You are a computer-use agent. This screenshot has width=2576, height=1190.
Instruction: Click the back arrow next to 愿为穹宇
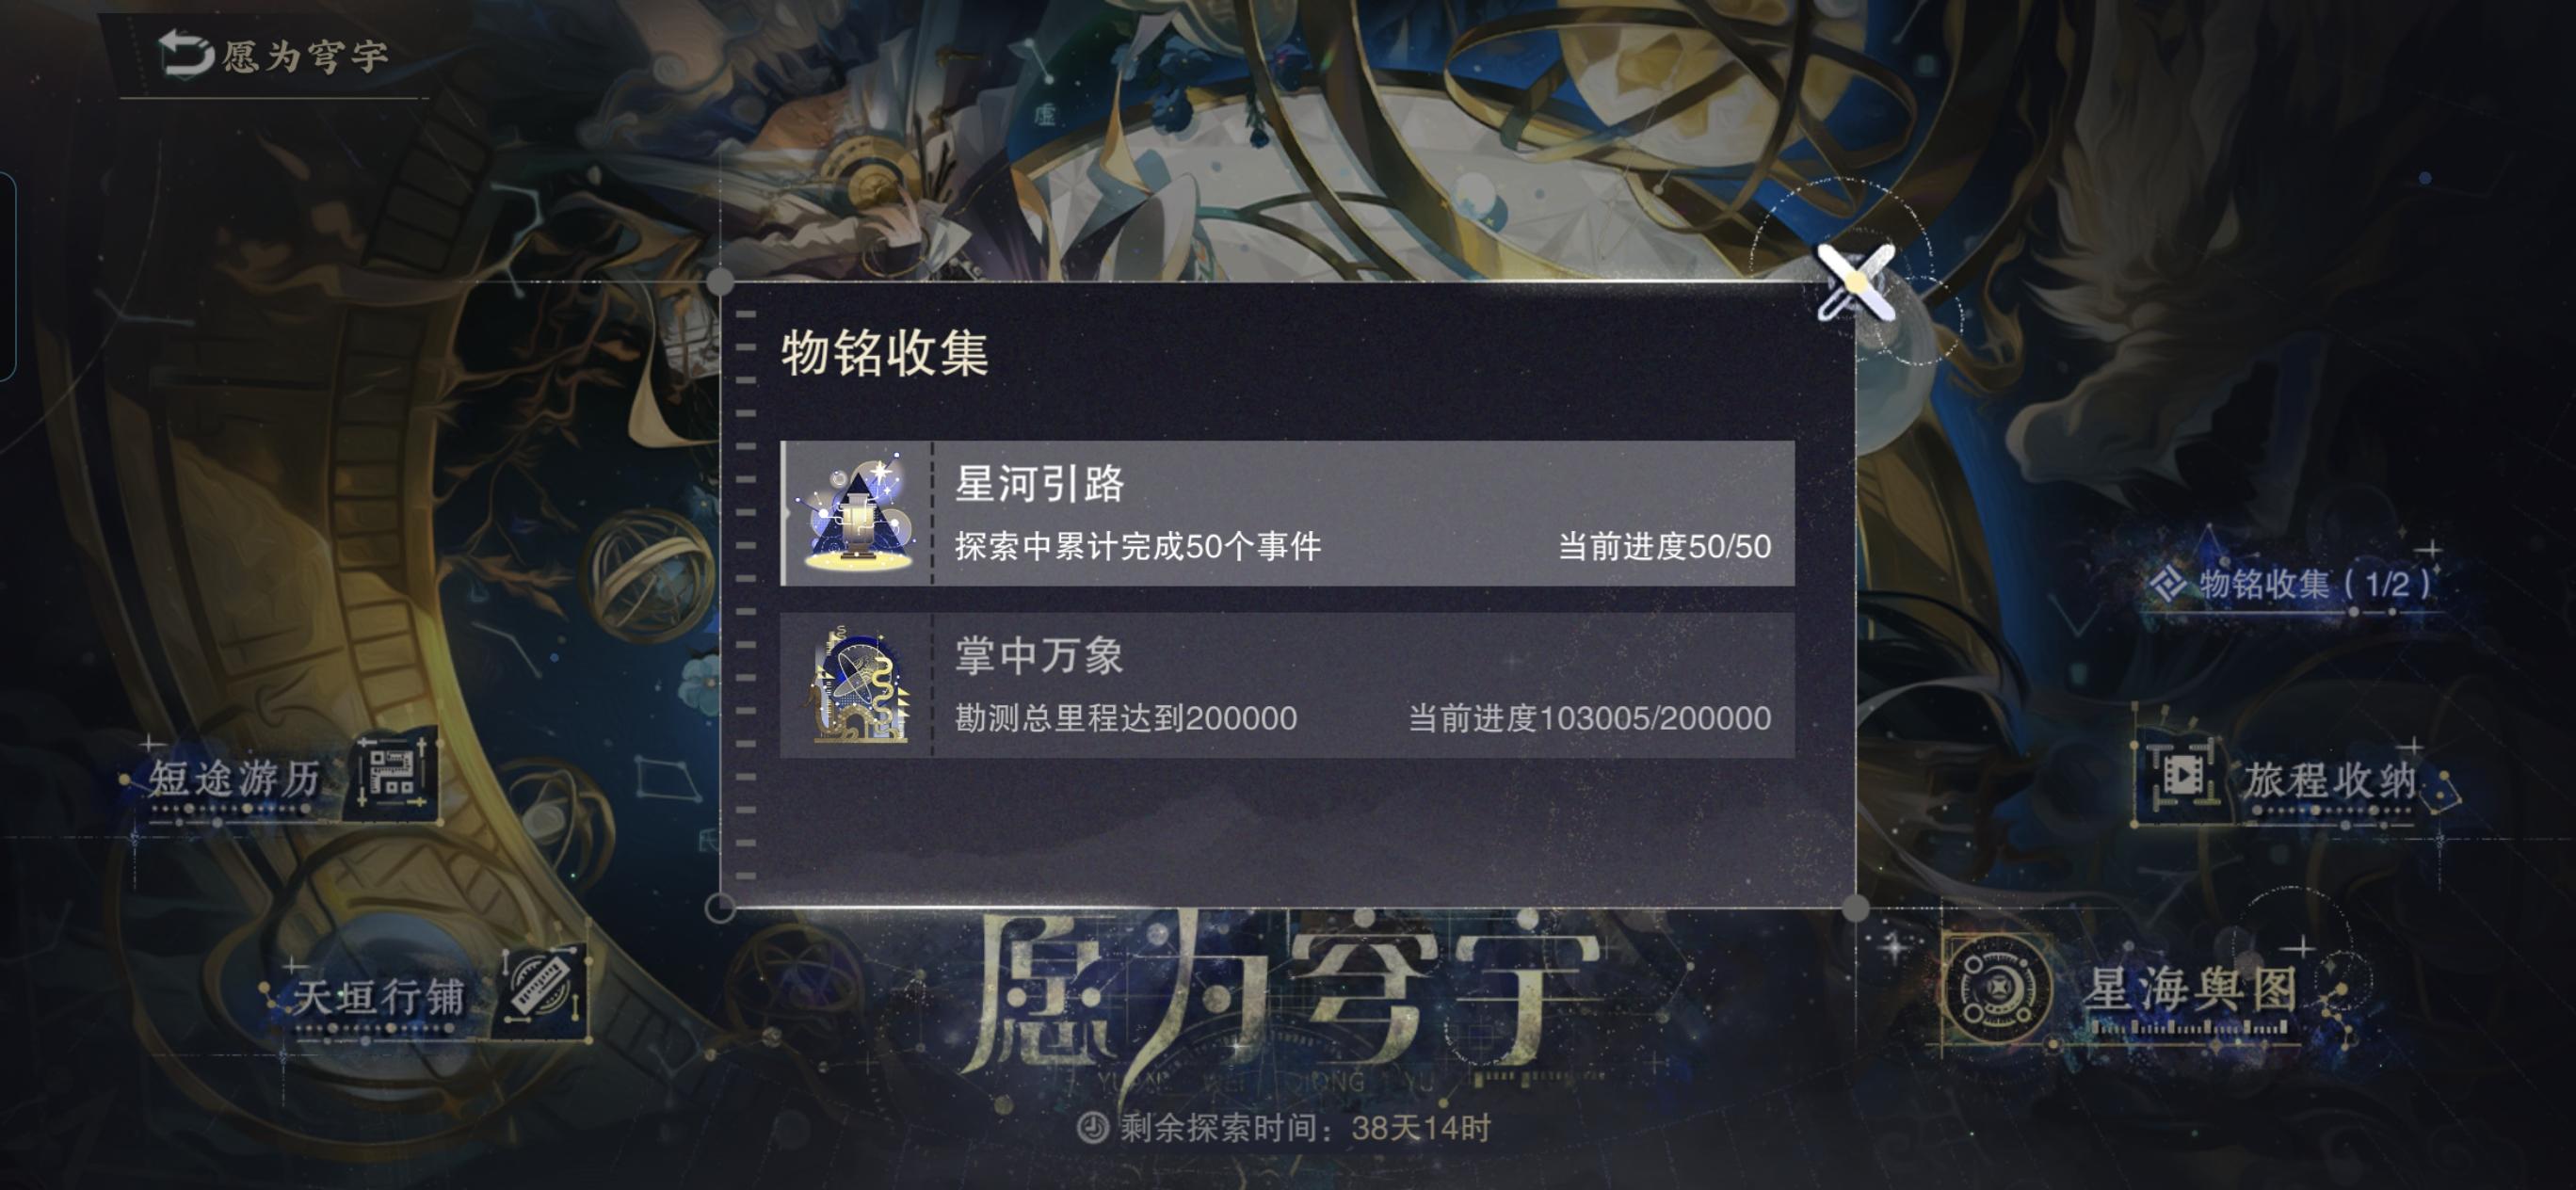[186, 53]
